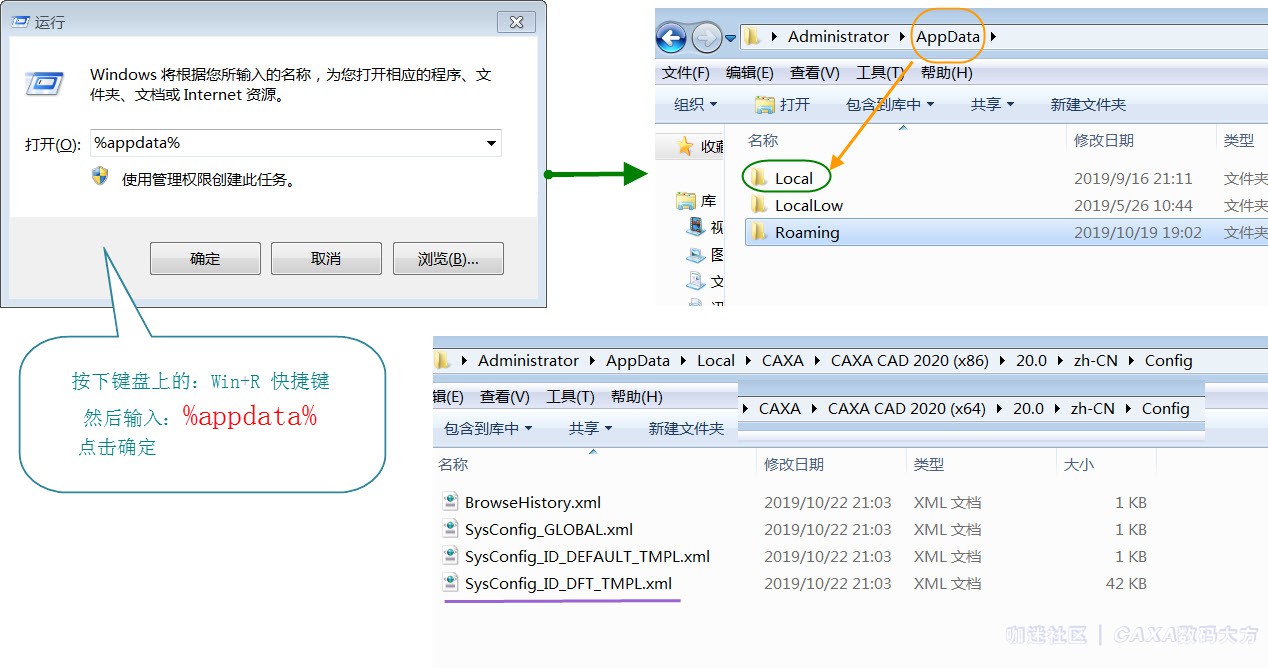The width and height of the screenshot is (1268, 668).
Task: Open the Run dialog's %appdata% dropdown arrow
Action: [x=491, y=143]
